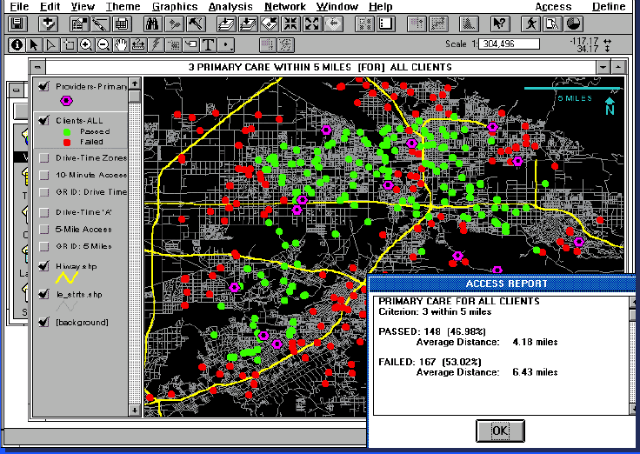Image resolution: width=640 pixels, height=454 pixels.
Task: Select the Select Feature tool
Action: click(x=69, y=44)
